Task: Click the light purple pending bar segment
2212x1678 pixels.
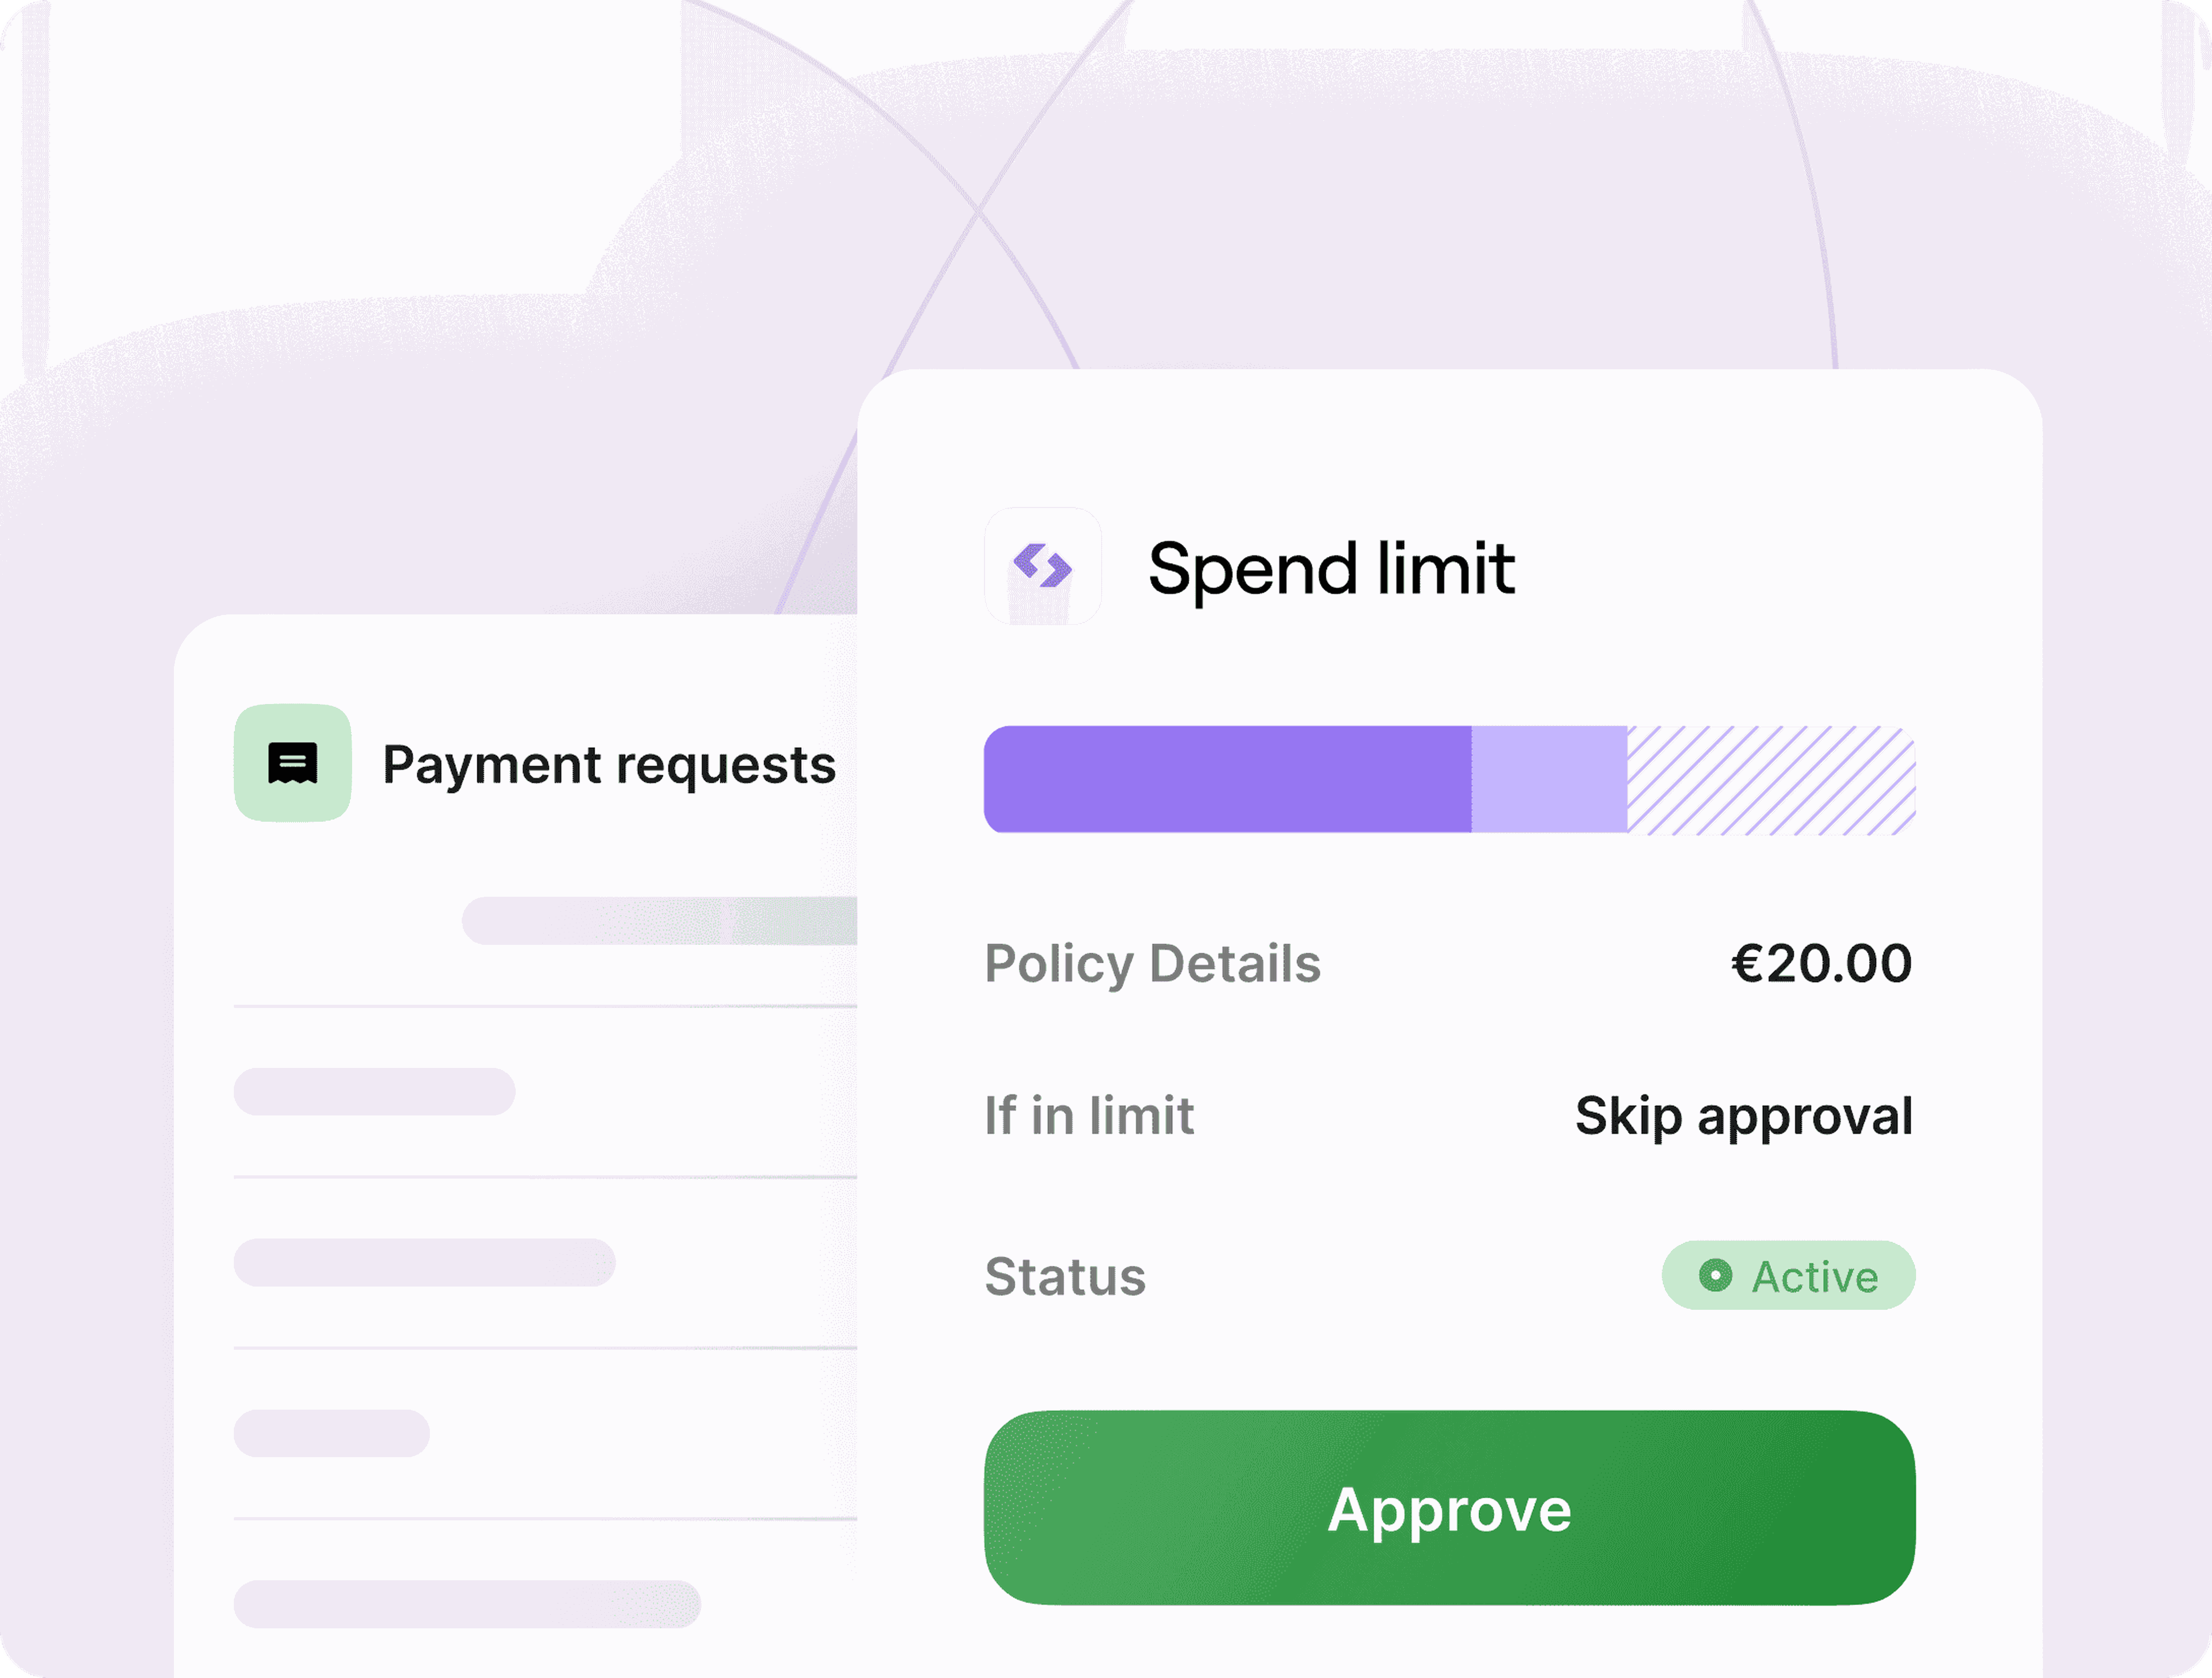Action: (1549, 779)
